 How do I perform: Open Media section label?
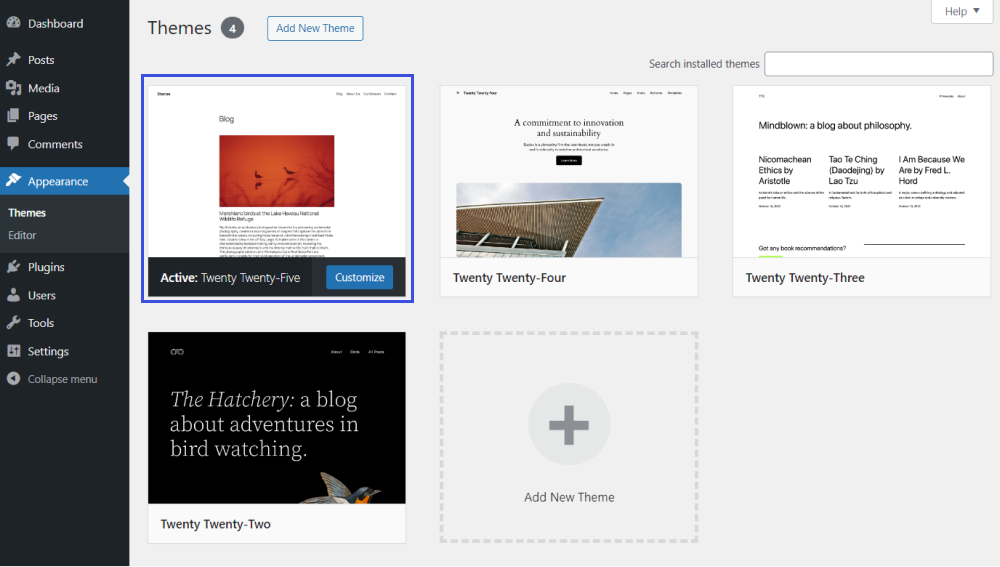(x=43, y=88)
